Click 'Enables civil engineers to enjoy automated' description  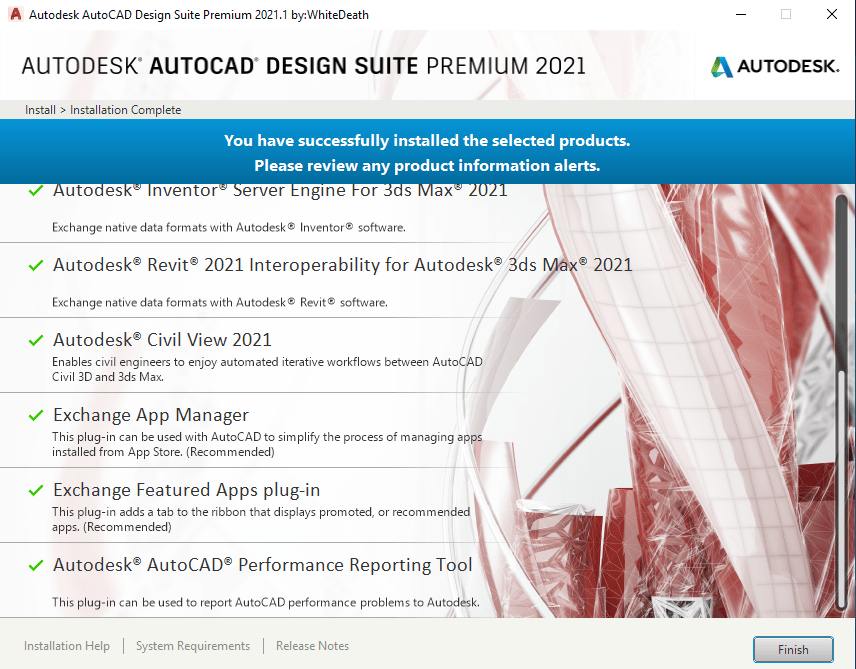[267, 369]
